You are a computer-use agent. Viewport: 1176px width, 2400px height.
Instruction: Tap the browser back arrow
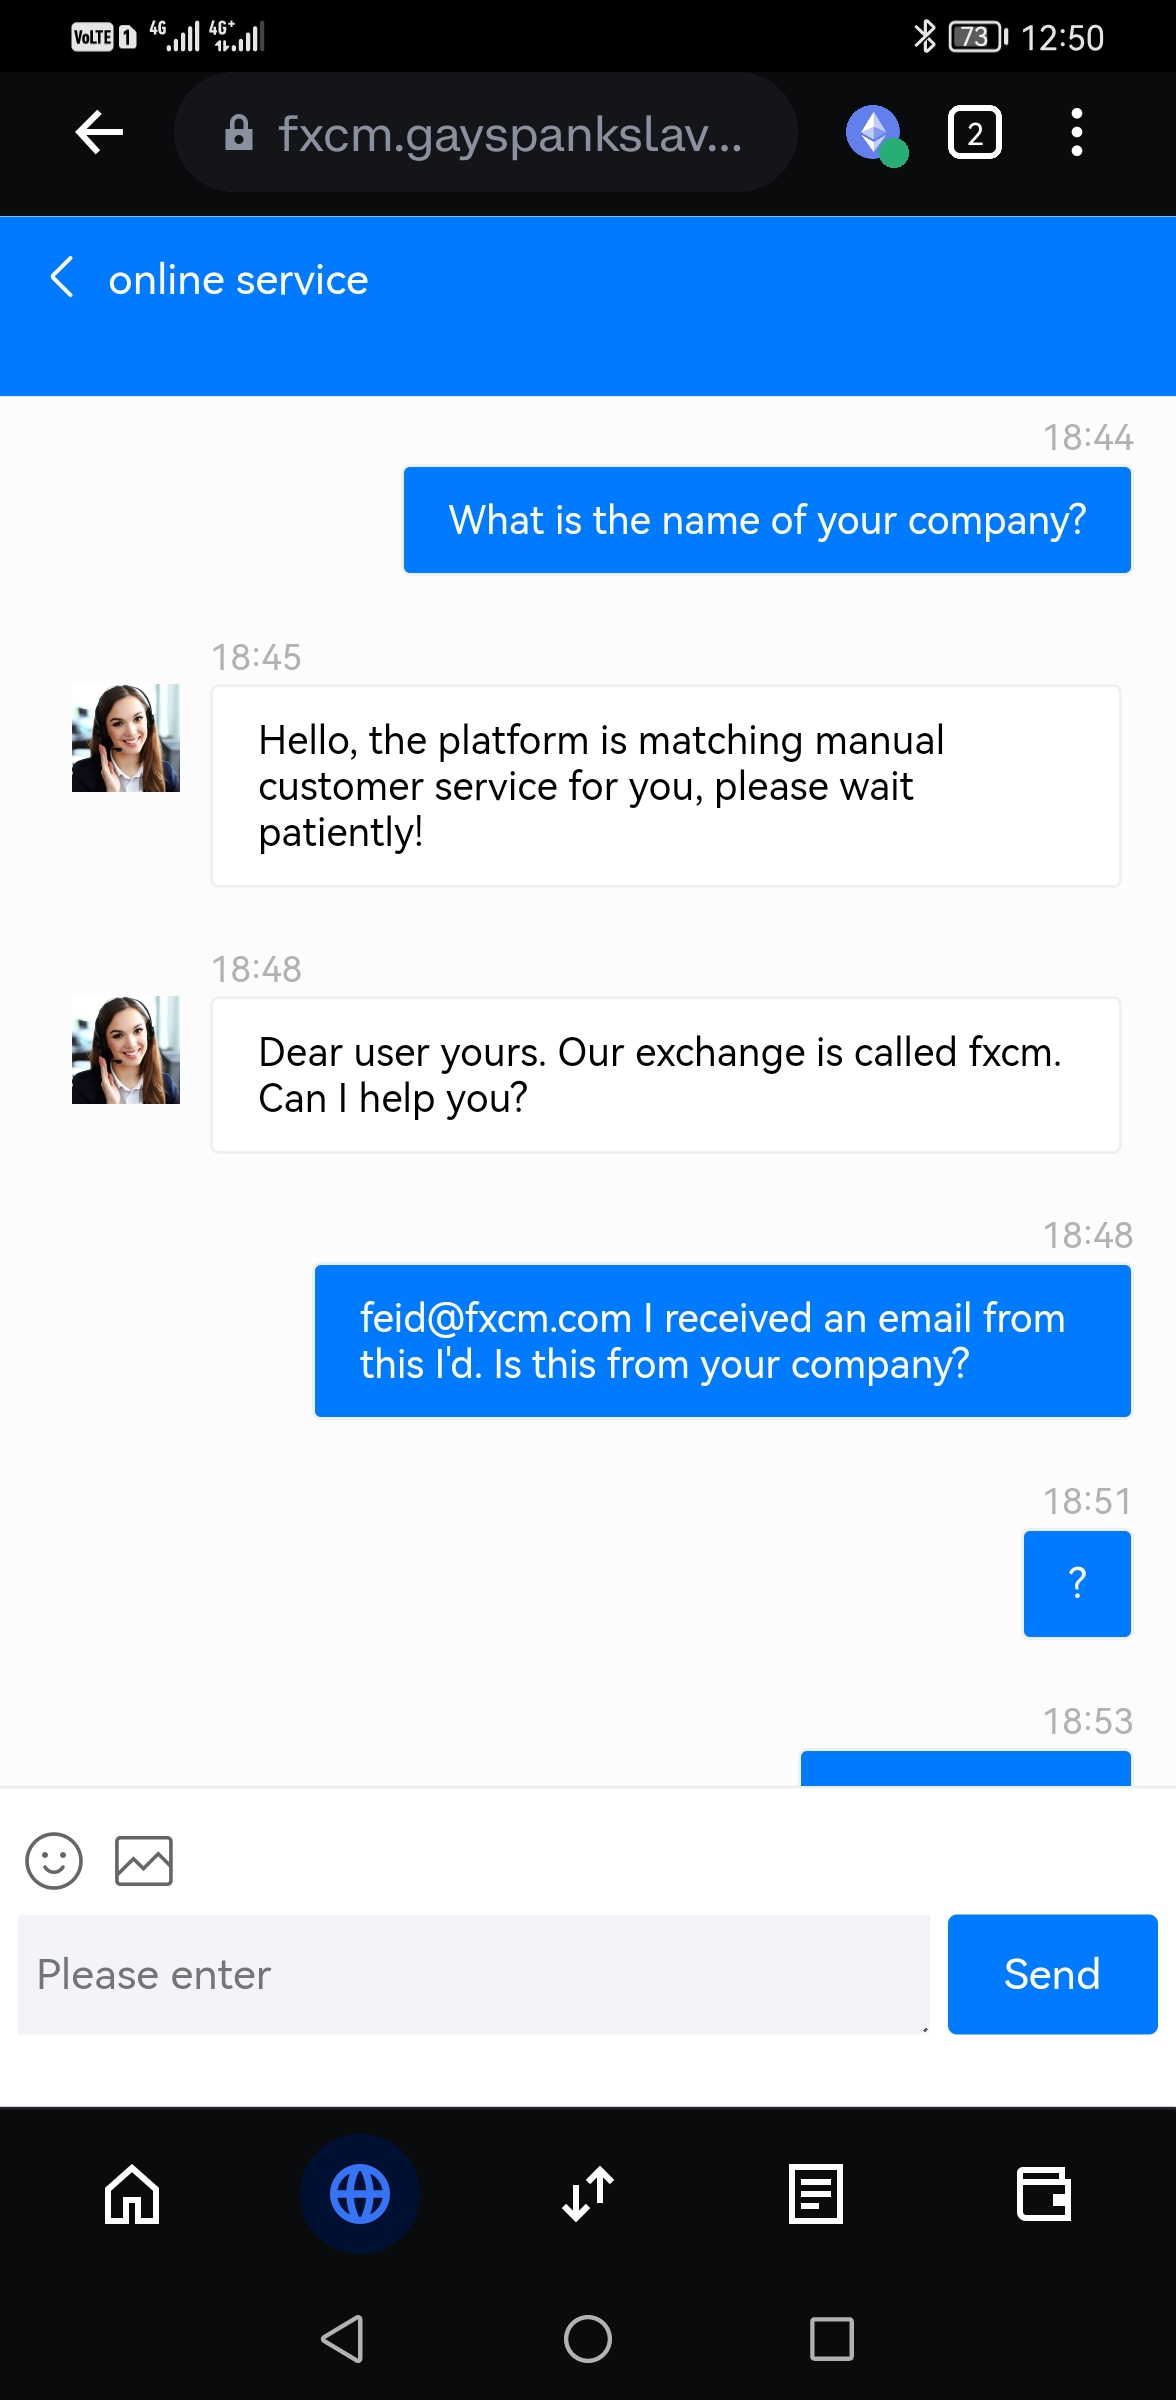[99, 132]
